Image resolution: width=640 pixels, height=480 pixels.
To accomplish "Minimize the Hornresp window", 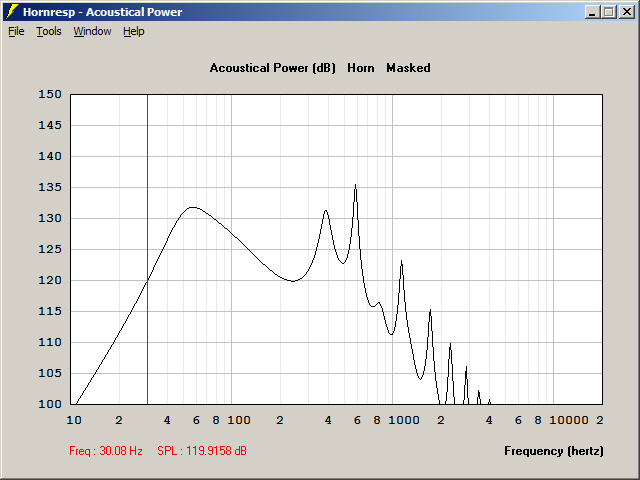I will click(x=592, y=12).
